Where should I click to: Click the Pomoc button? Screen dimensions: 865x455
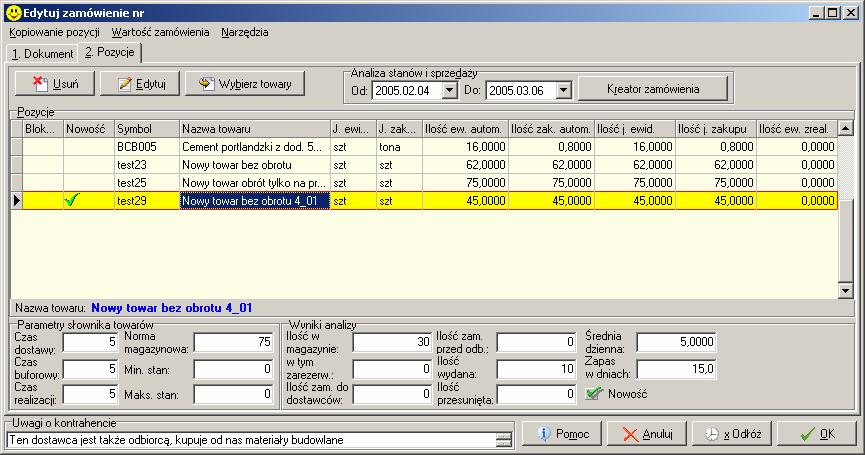pos(562,434)
